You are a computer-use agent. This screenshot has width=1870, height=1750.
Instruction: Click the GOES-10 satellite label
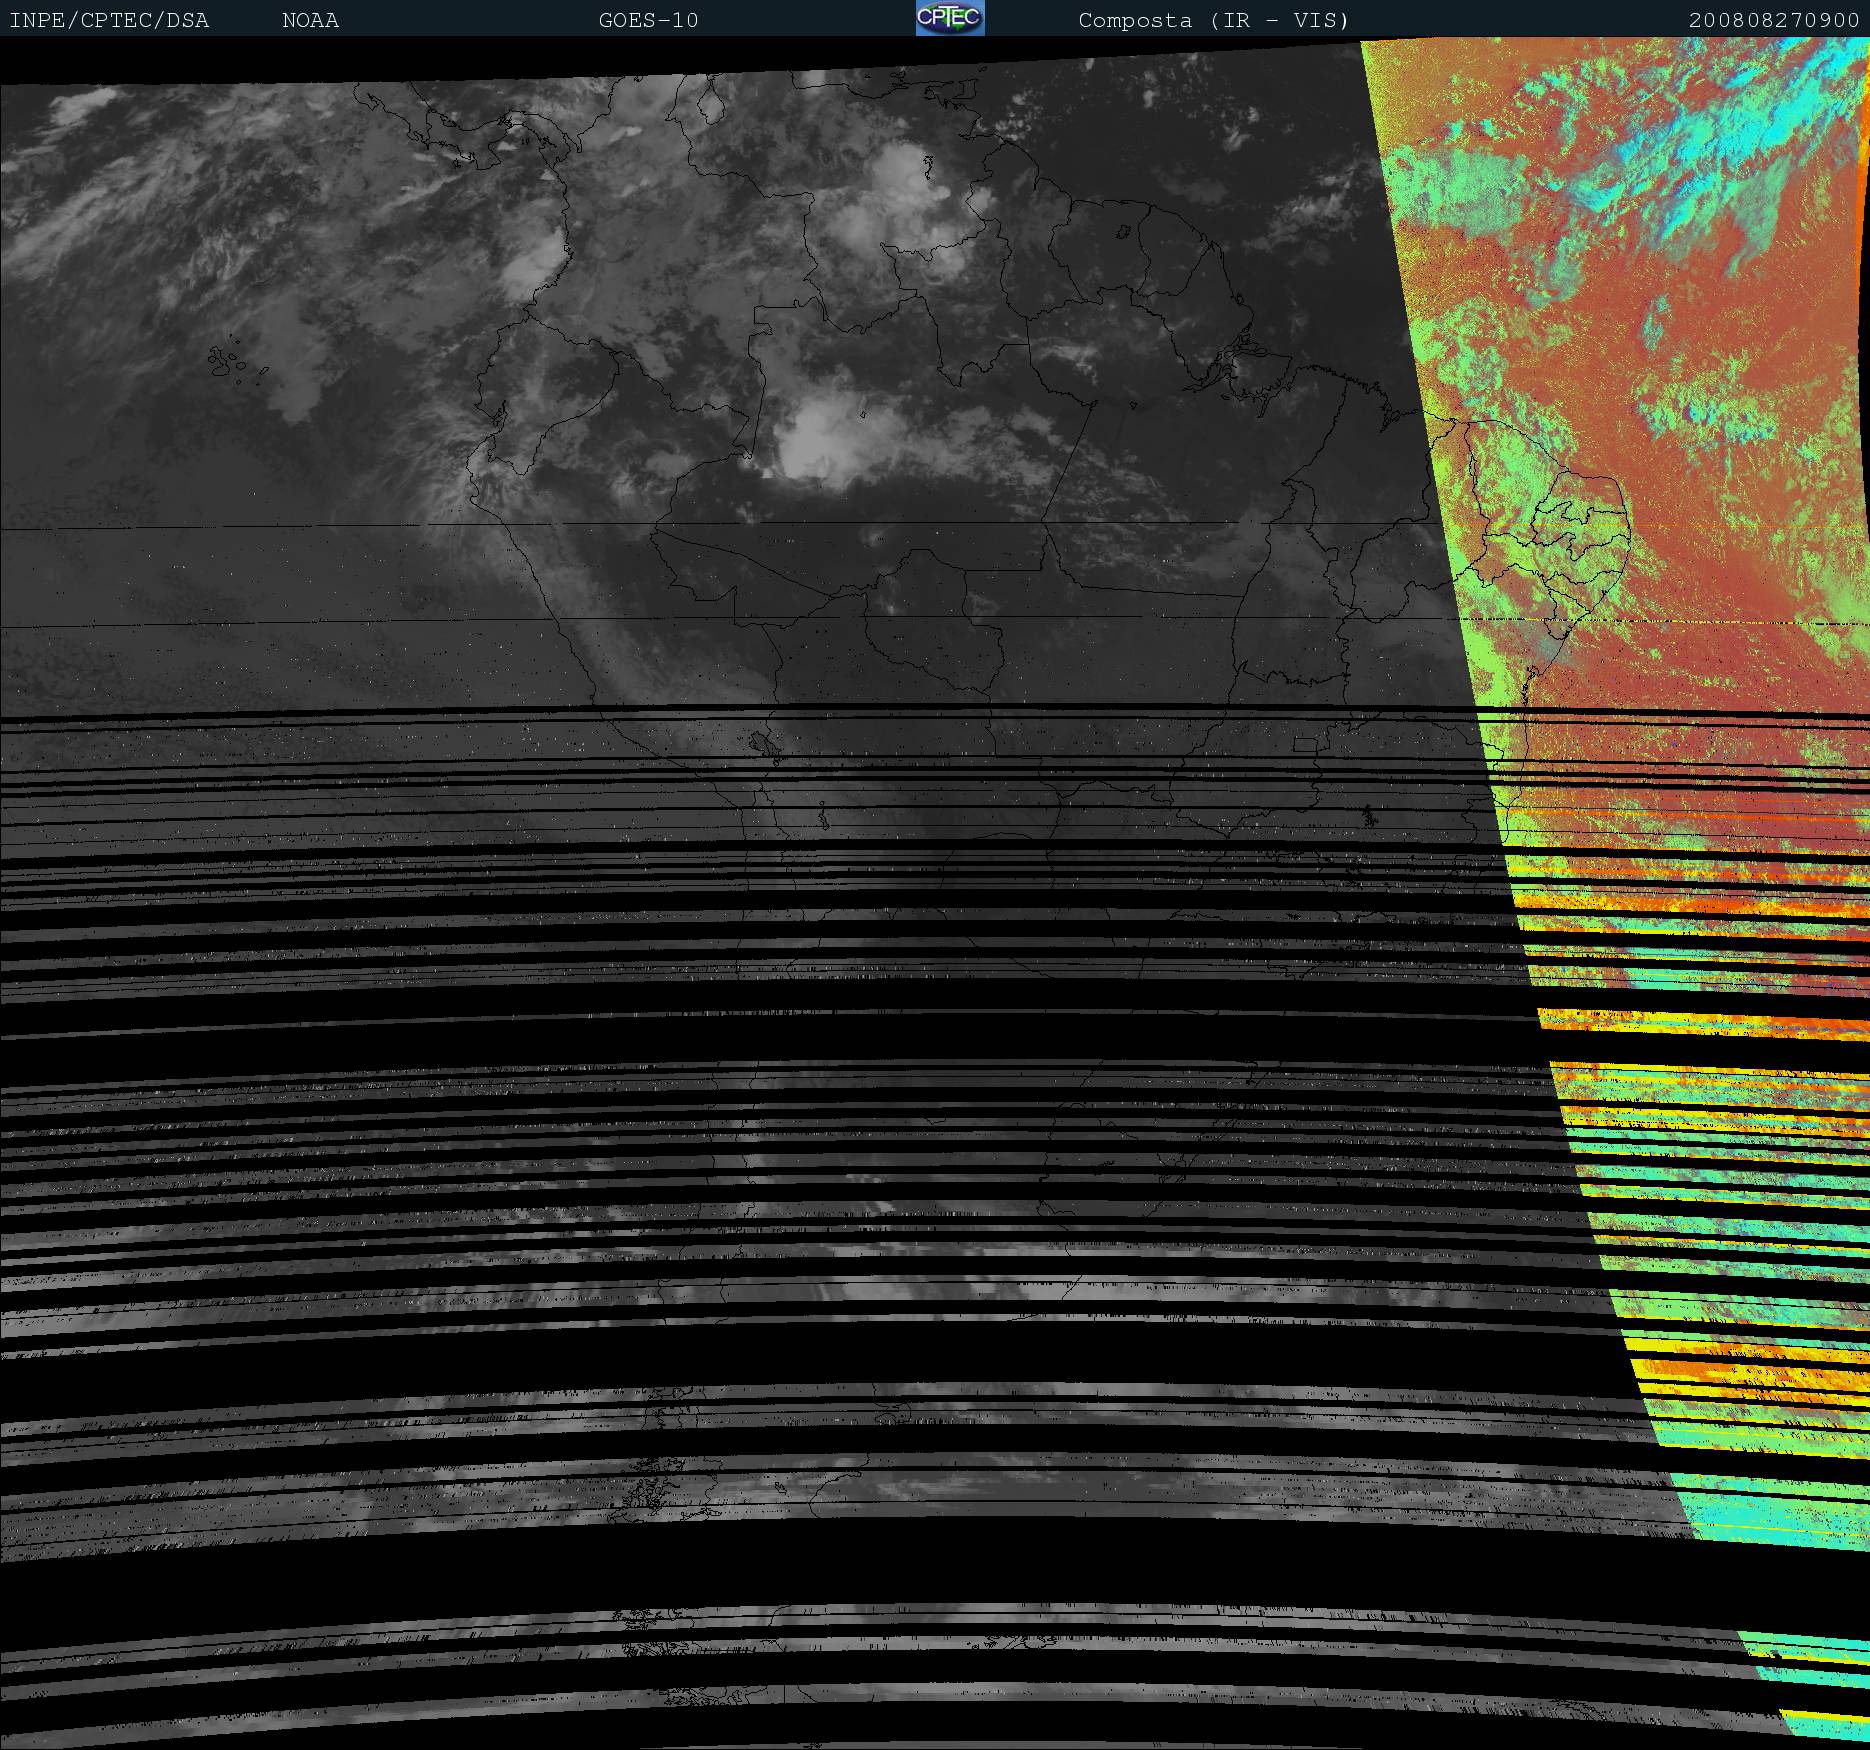648,20
